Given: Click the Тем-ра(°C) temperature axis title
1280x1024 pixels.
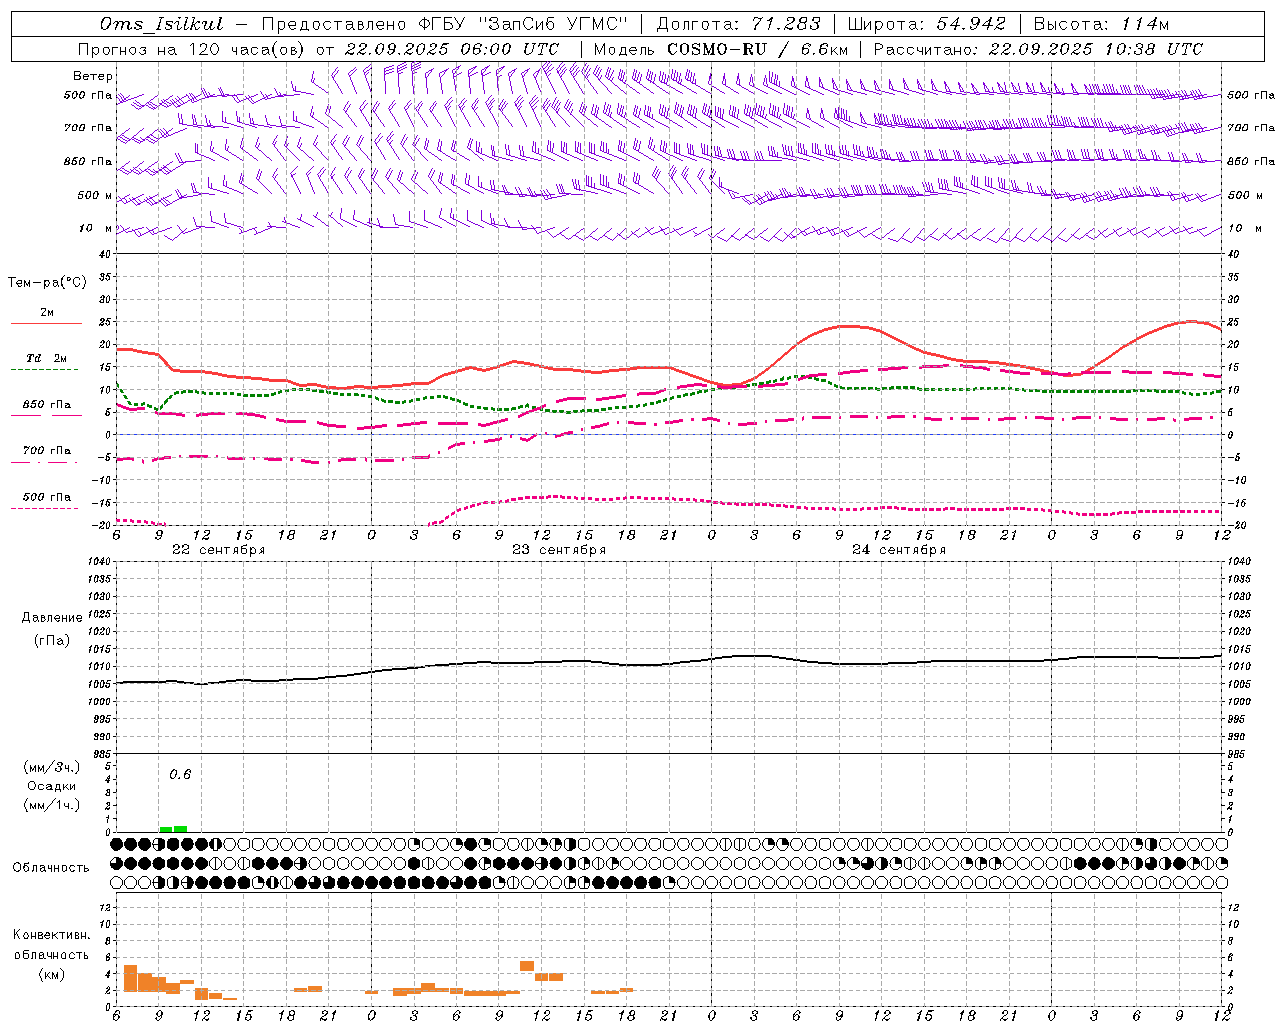Looking at the screenshot, I should [x=47, y=283].
